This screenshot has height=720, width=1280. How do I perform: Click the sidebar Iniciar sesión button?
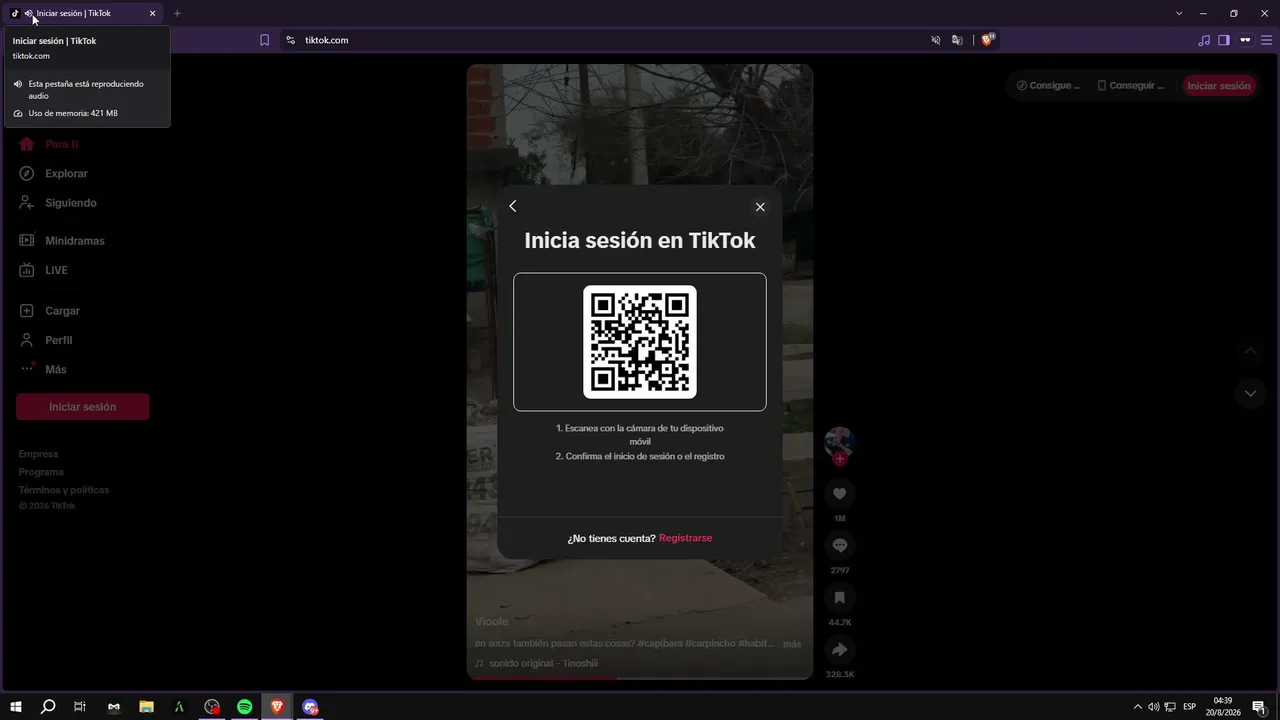83,407
